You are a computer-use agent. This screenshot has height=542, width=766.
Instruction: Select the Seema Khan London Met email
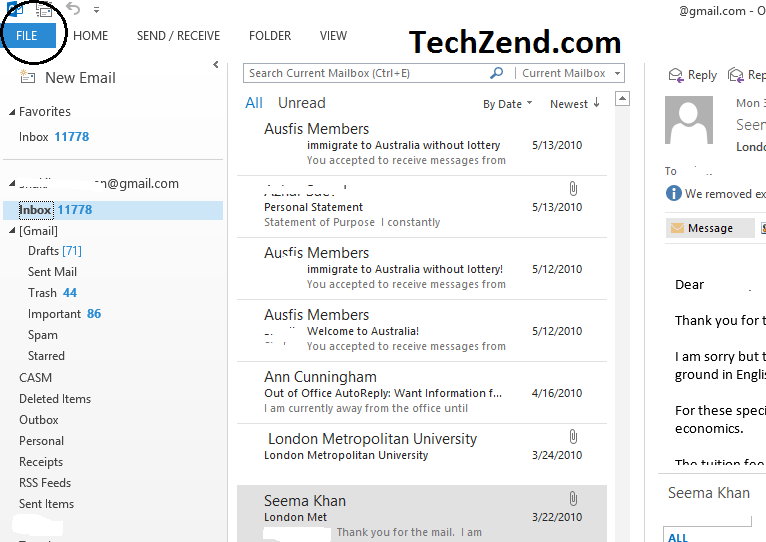click(422, 513)
